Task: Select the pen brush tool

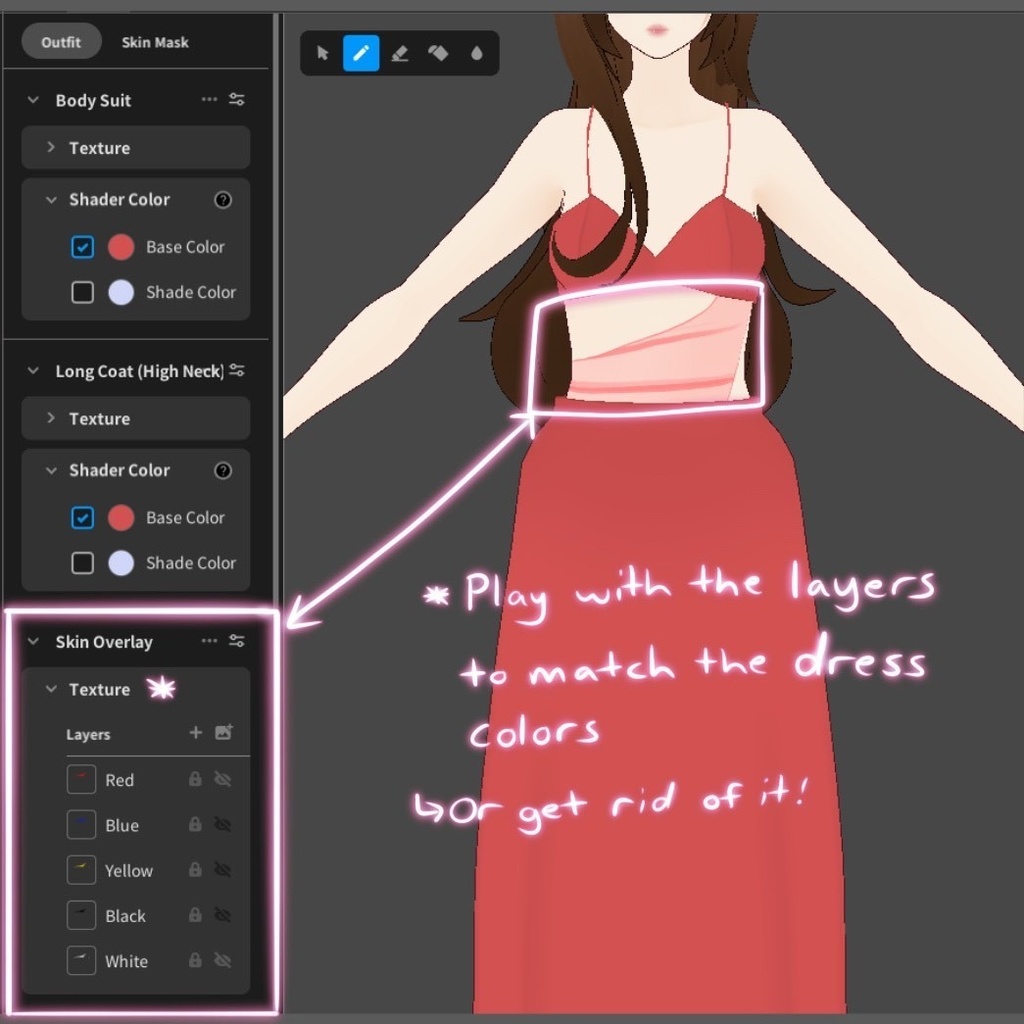Action: 361,53
